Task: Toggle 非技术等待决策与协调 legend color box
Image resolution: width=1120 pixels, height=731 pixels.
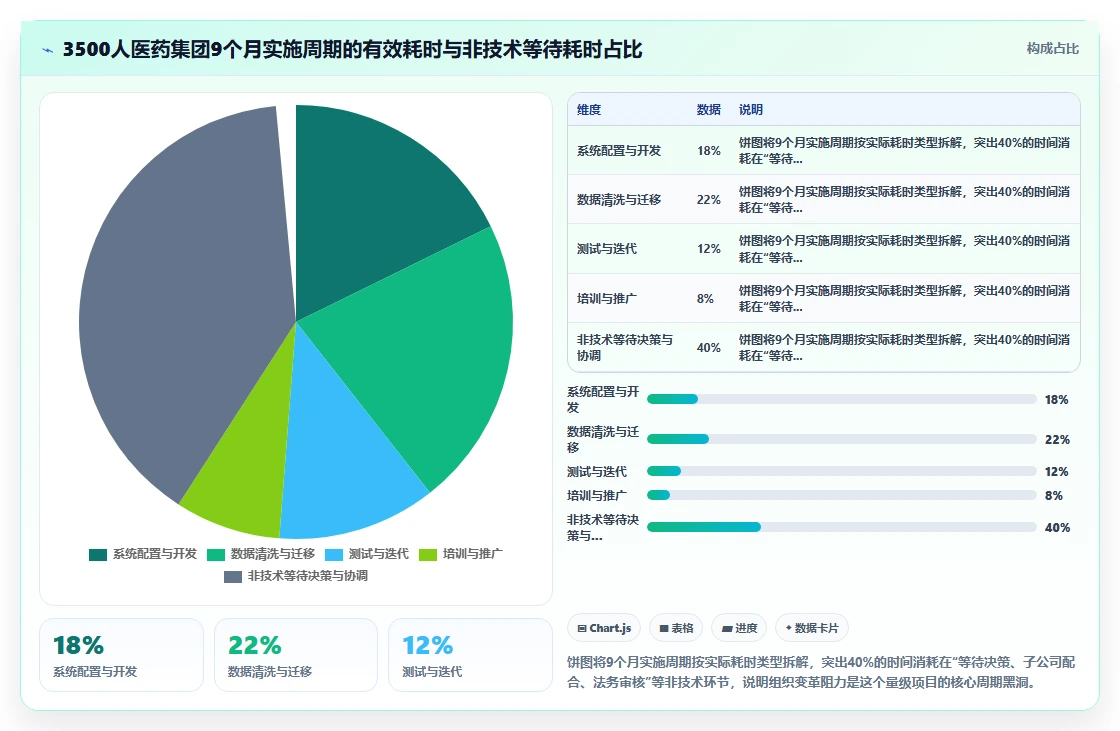Action: coord(233,577)
